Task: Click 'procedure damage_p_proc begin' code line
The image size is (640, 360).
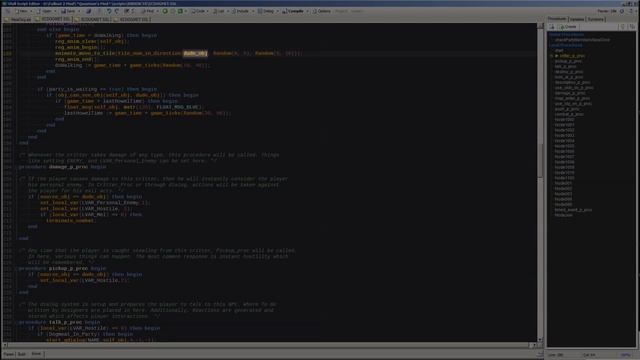Action: click(62, 167)
